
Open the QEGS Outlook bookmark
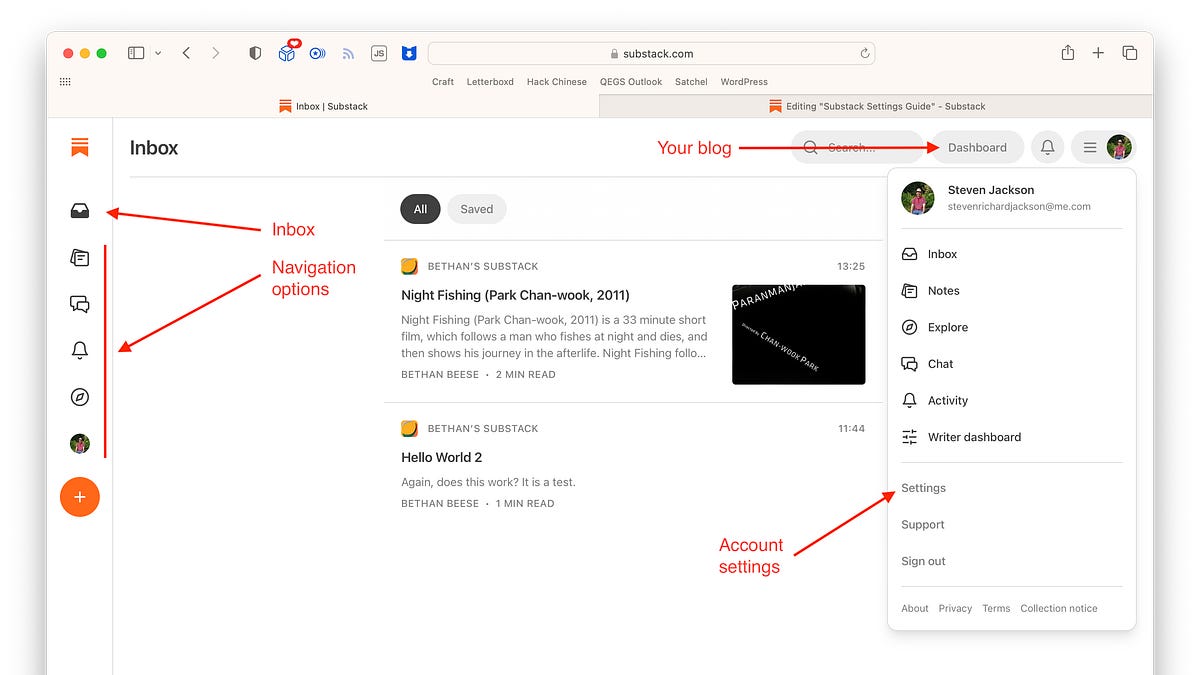click(x=631, y=82)
